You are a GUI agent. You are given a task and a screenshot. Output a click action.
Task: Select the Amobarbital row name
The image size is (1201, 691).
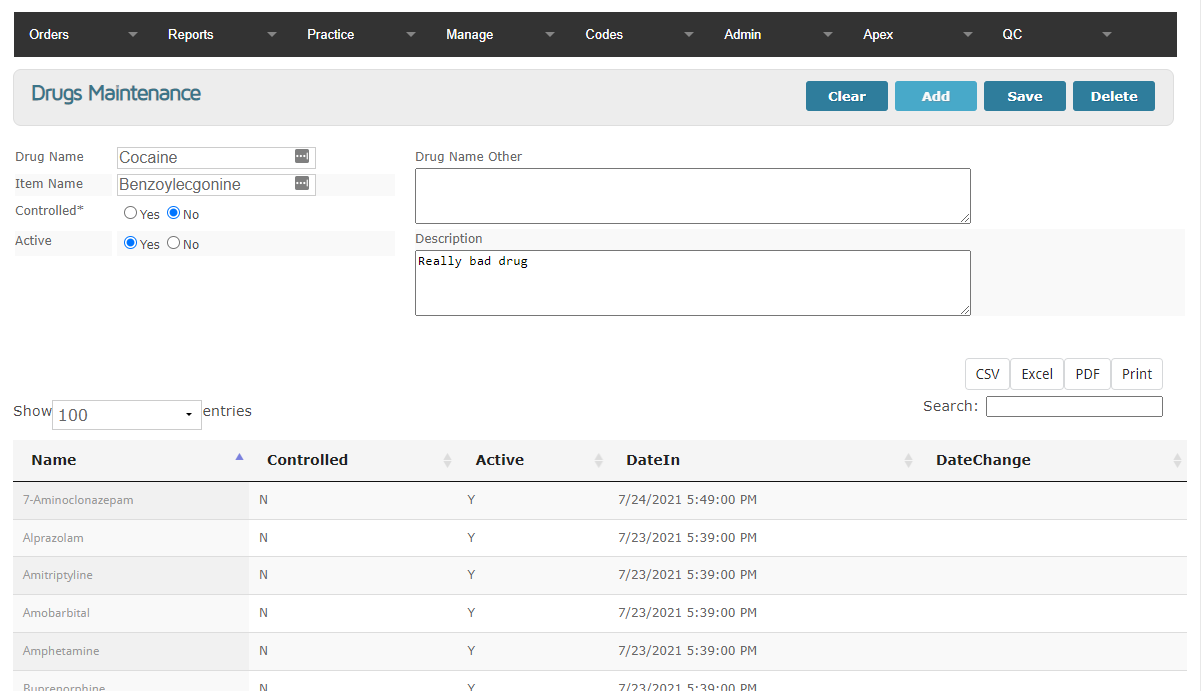point(56,613)
